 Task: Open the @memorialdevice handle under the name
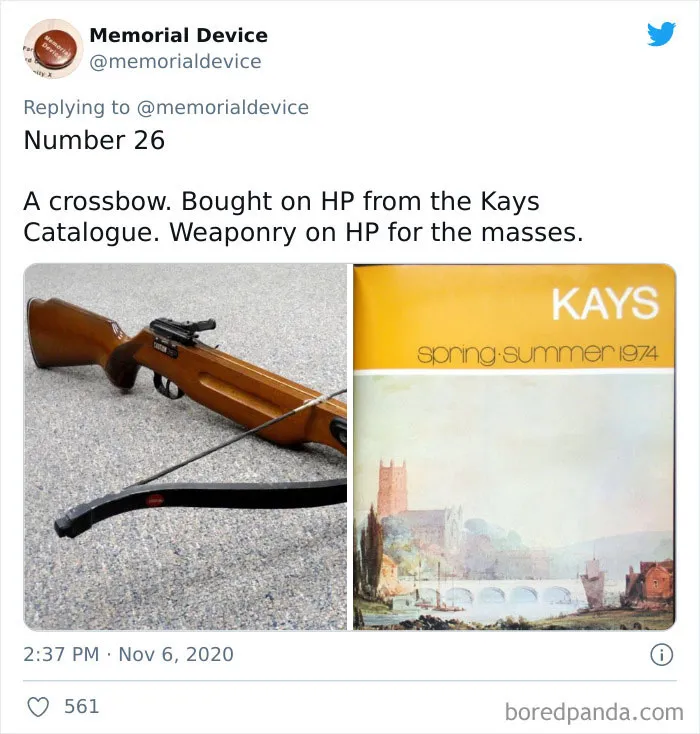coord(175,61)
